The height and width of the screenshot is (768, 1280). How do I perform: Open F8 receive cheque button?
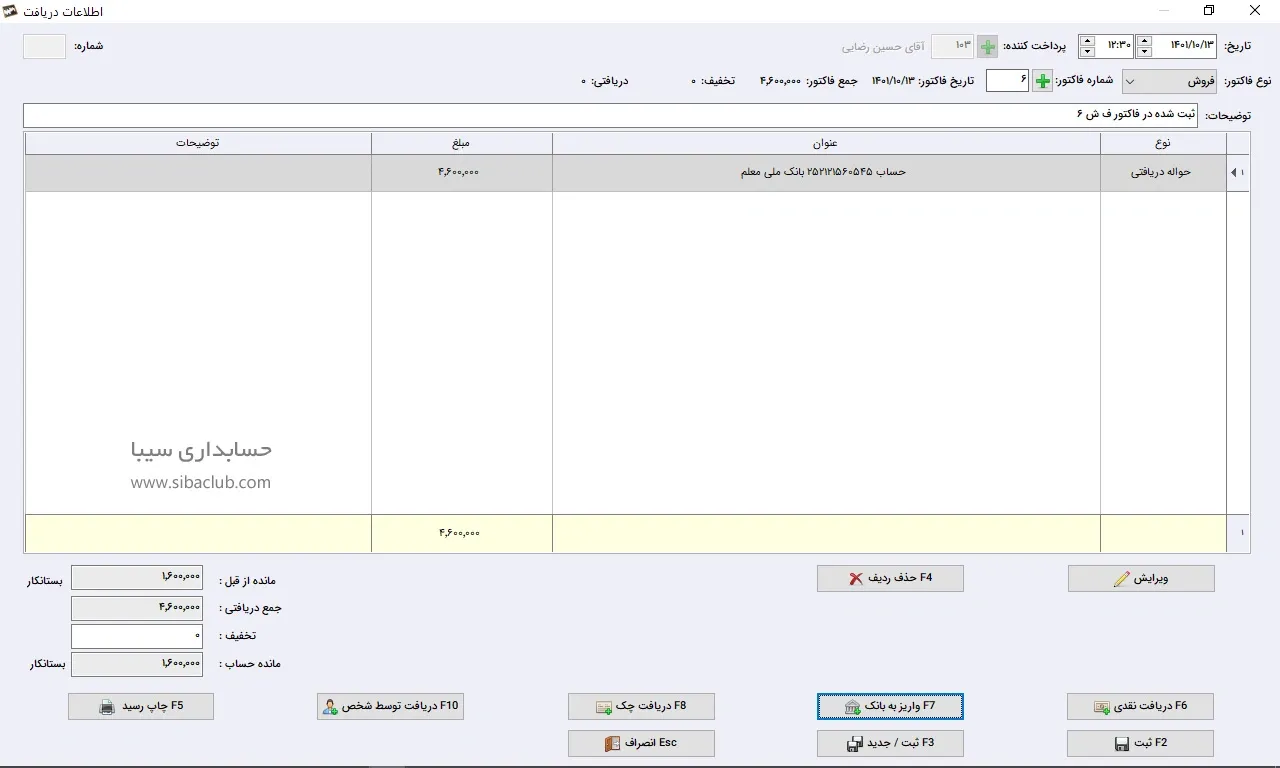coord(641,706)
